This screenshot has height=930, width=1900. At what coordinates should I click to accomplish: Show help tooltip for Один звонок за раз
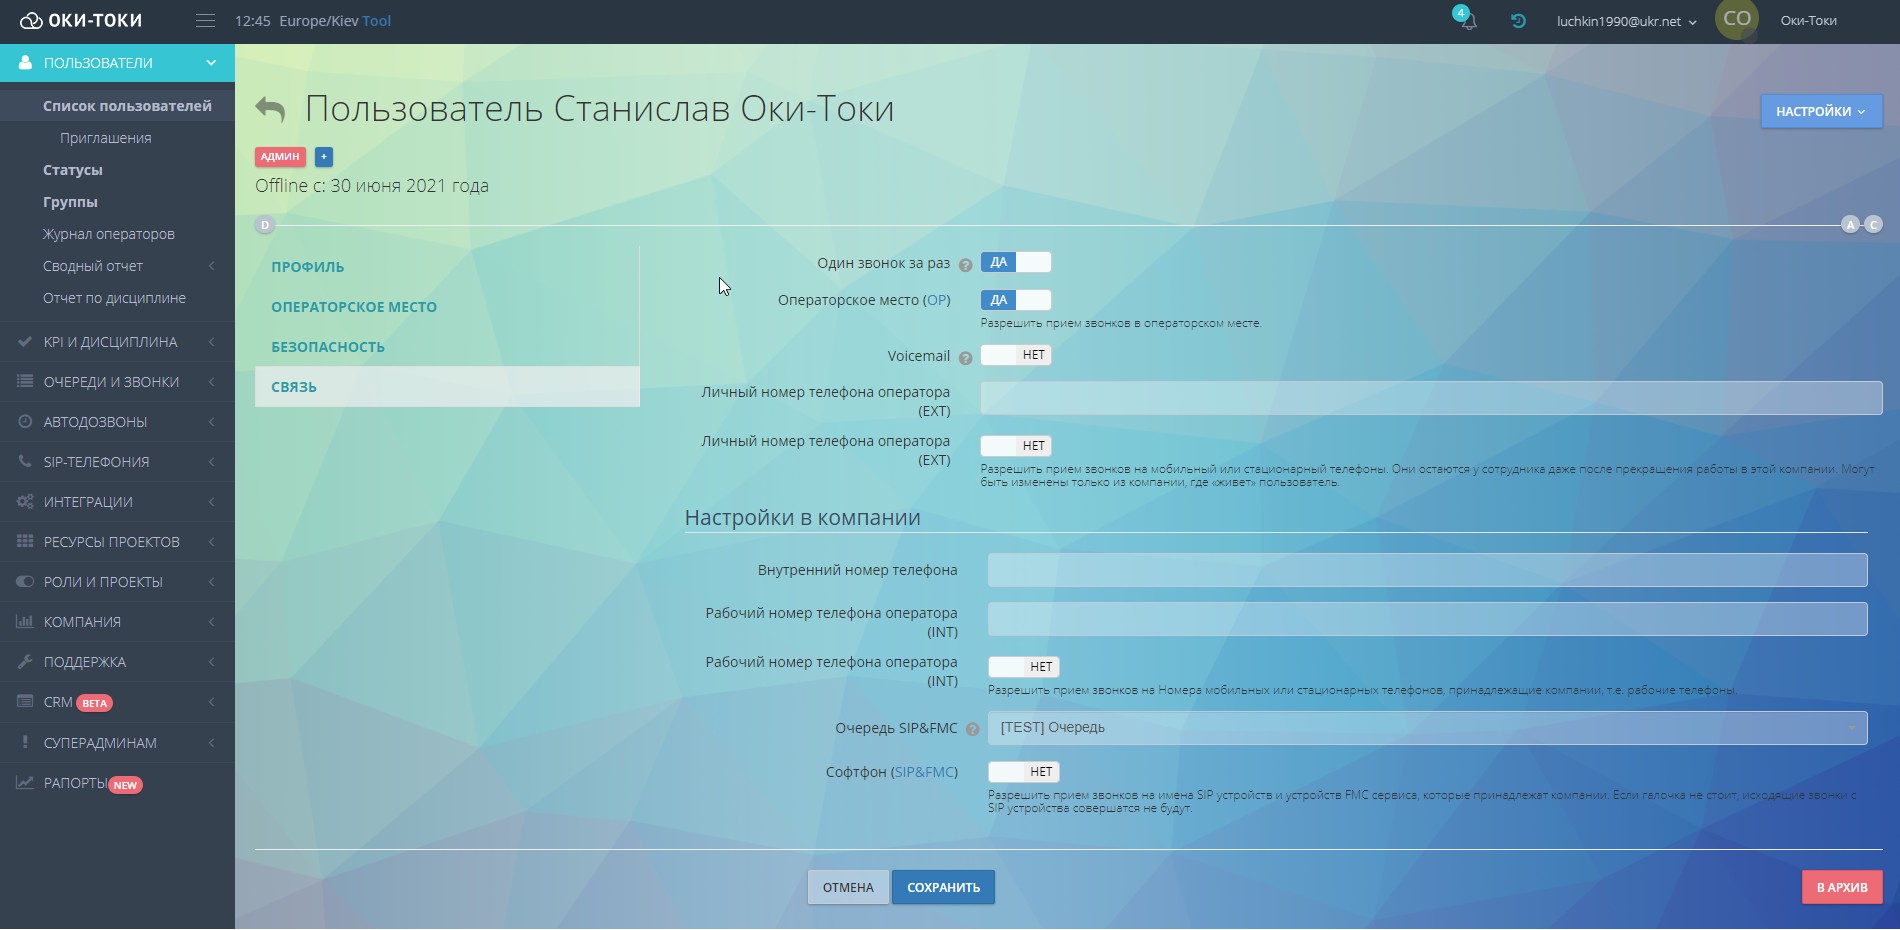pos(965,265)
